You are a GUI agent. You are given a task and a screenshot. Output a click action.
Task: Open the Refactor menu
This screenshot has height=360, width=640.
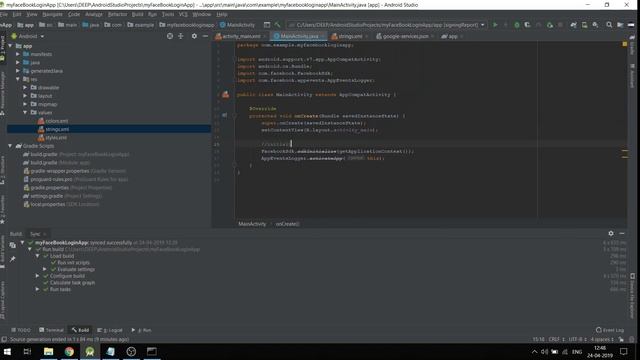[x=117, y=14]
